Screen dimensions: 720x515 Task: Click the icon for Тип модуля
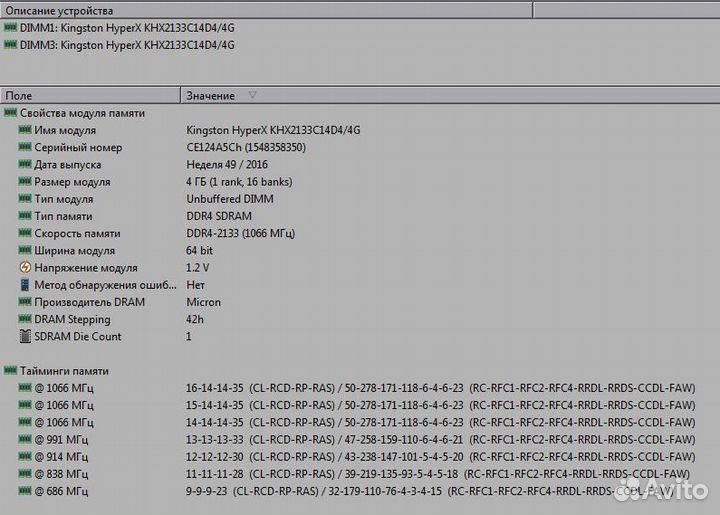25,198
